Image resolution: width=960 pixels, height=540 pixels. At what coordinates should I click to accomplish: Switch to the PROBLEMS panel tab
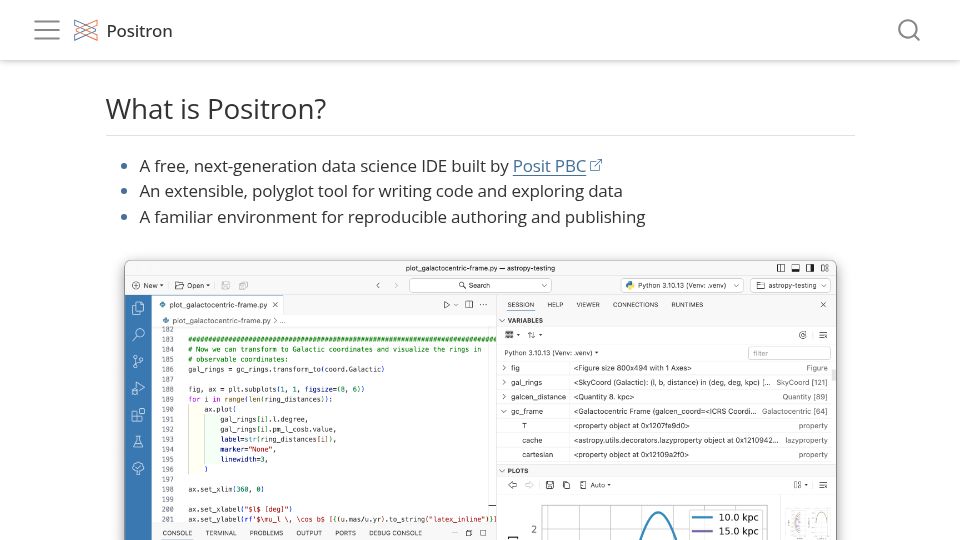(x=266, y=533)
